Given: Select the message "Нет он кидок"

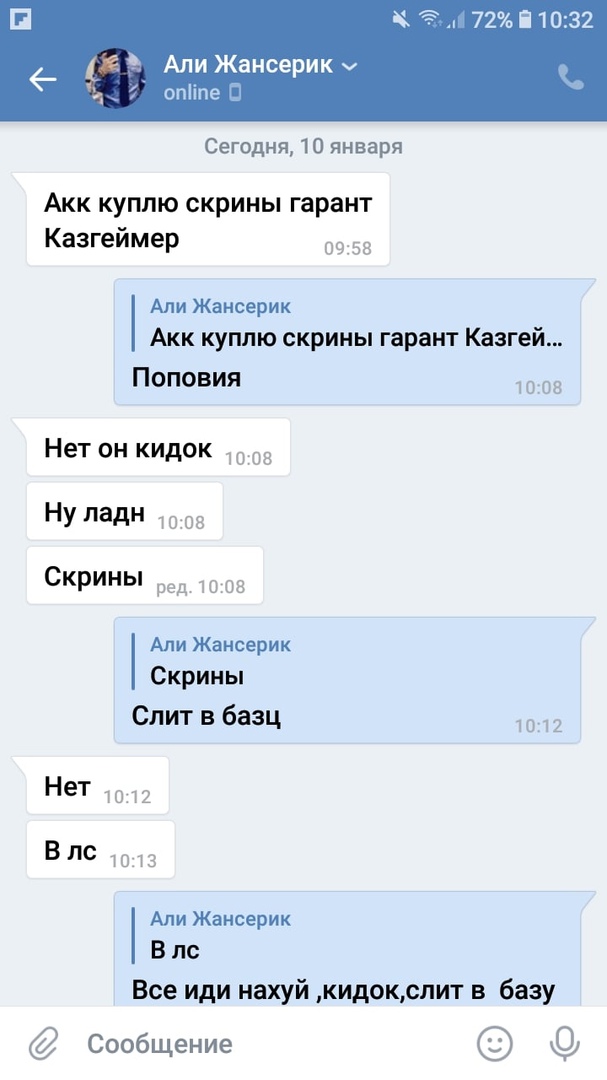Looking at the screenshot, I should click(x=158, y=448).
